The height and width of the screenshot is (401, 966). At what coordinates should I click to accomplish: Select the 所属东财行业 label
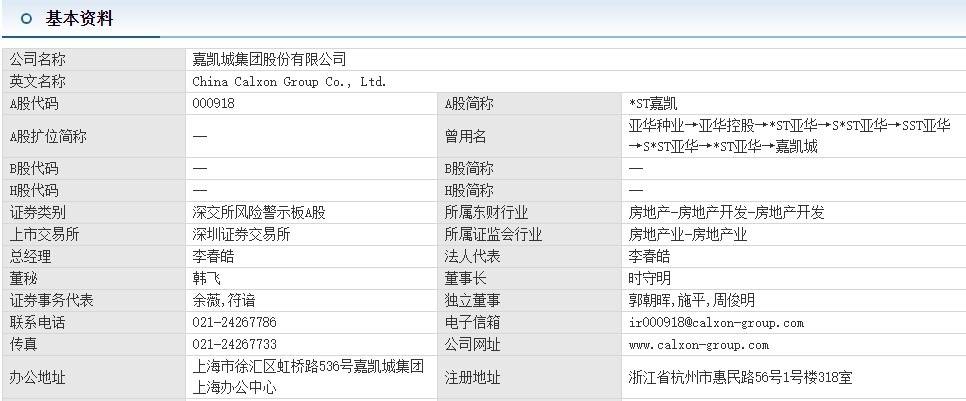click(486, 213)
